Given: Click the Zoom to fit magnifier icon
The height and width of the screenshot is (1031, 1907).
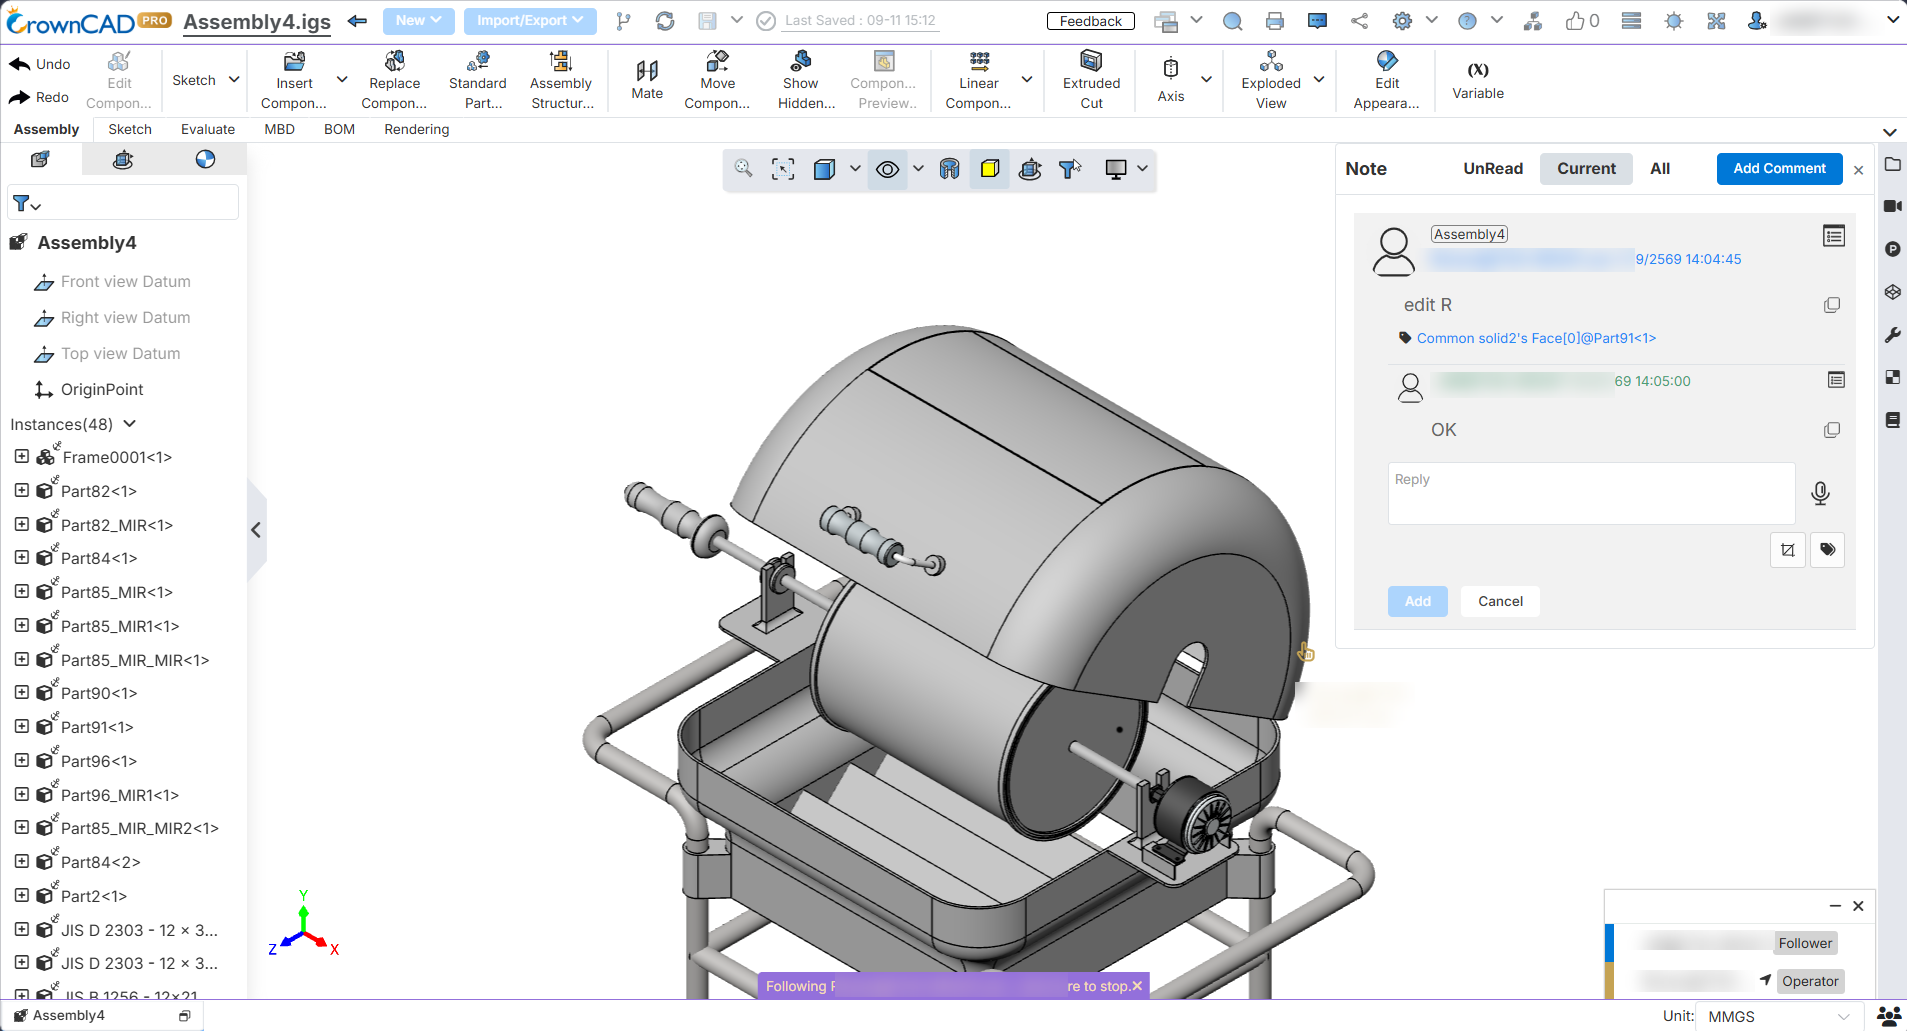Looking at the screenshot, I should pos(743,169).
